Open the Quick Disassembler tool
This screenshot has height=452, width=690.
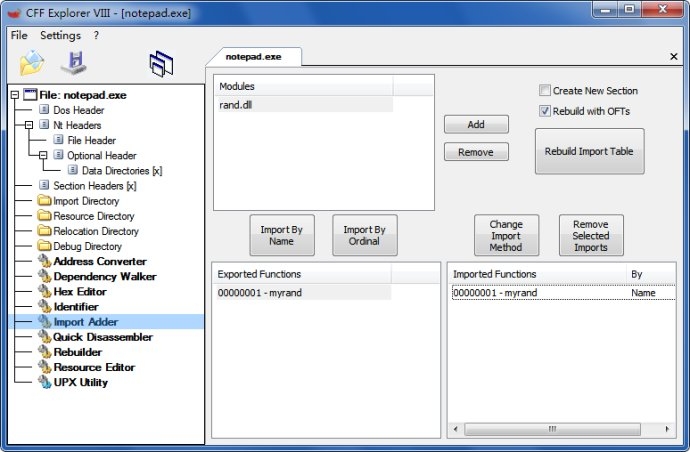pos(103,337)
